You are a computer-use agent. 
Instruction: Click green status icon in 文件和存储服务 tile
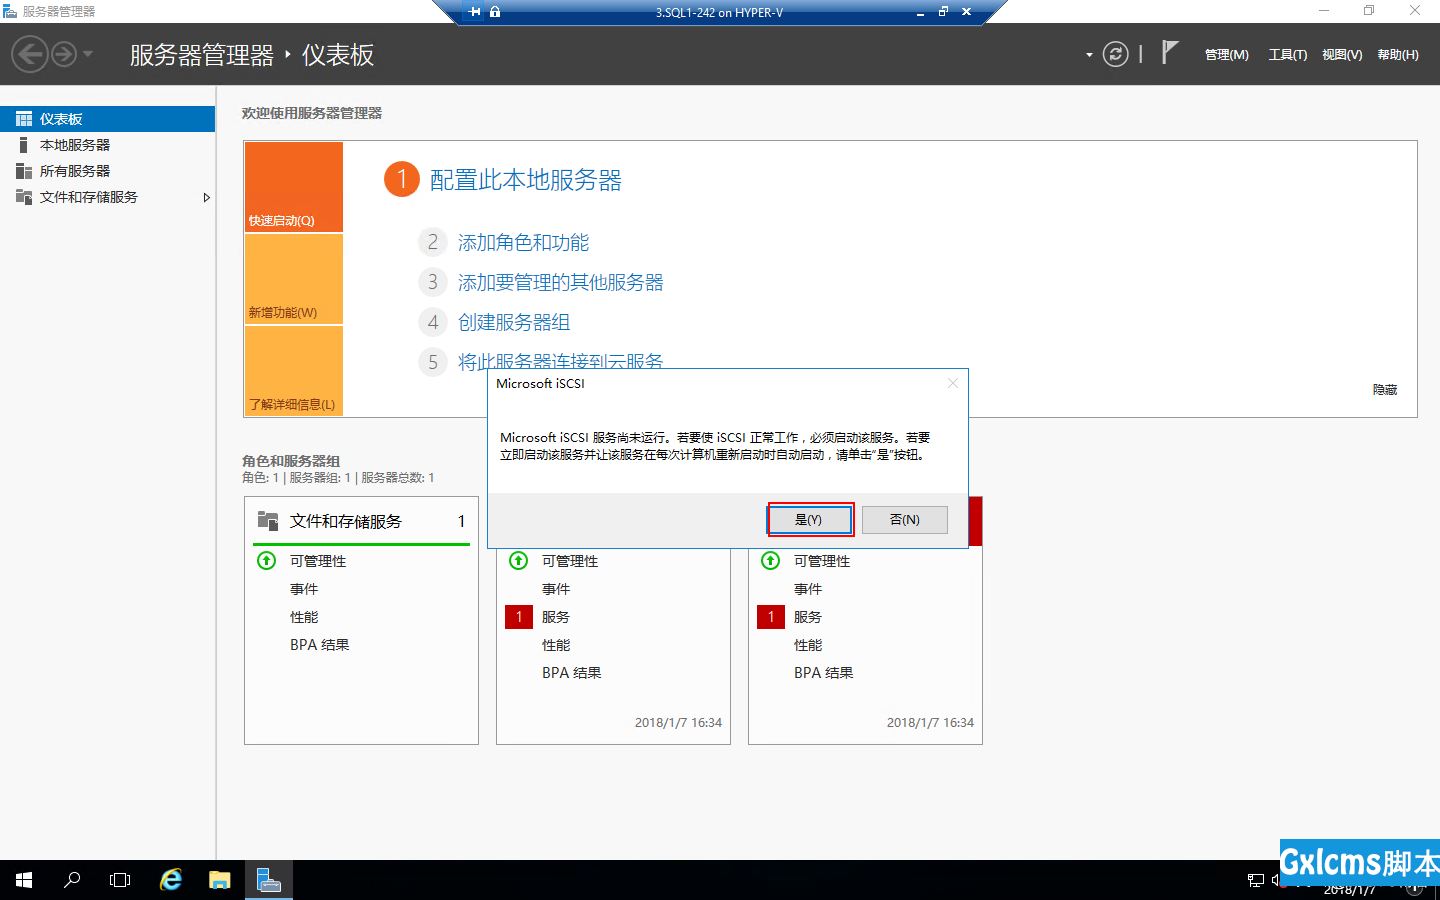pyautogui.click(x=267, y=561)
